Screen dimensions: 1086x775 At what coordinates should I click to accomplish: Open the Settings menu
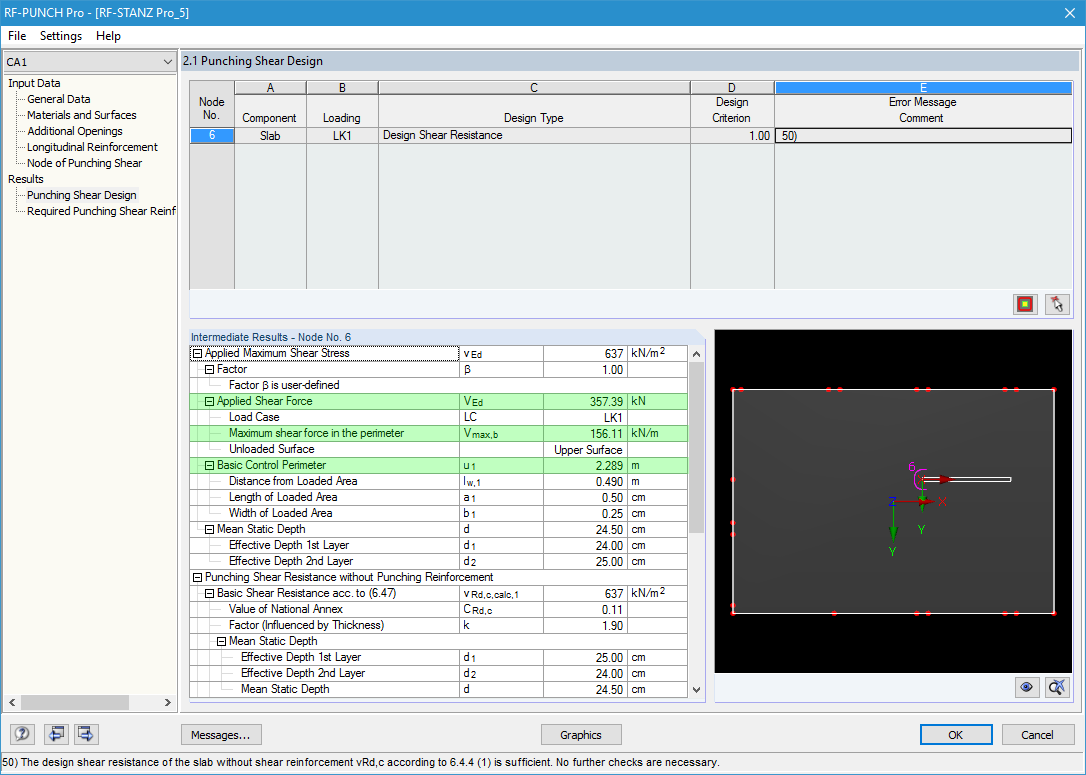(x=61, y=36)
